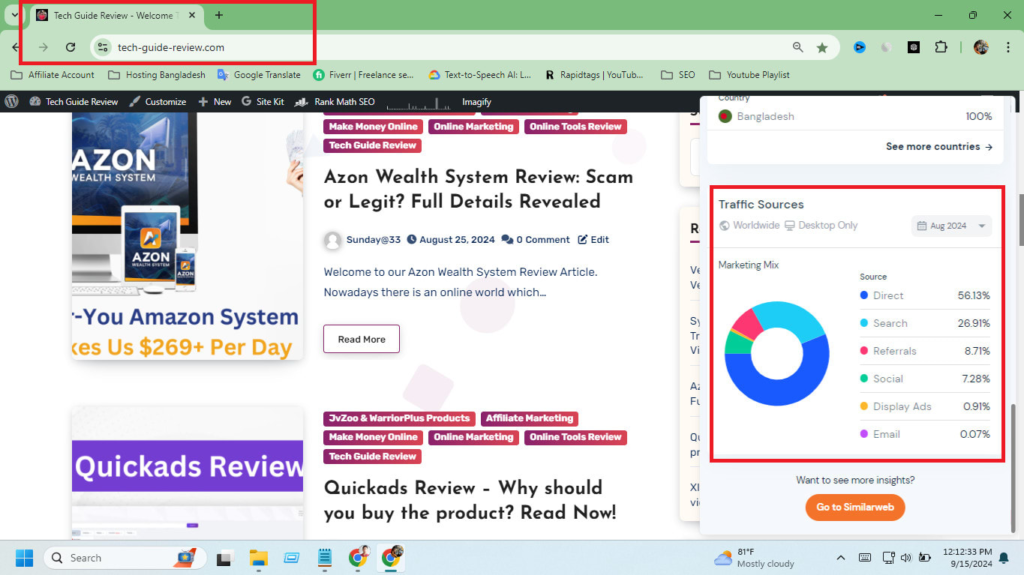Open the notification bell in taskbar

[1004, 558]
